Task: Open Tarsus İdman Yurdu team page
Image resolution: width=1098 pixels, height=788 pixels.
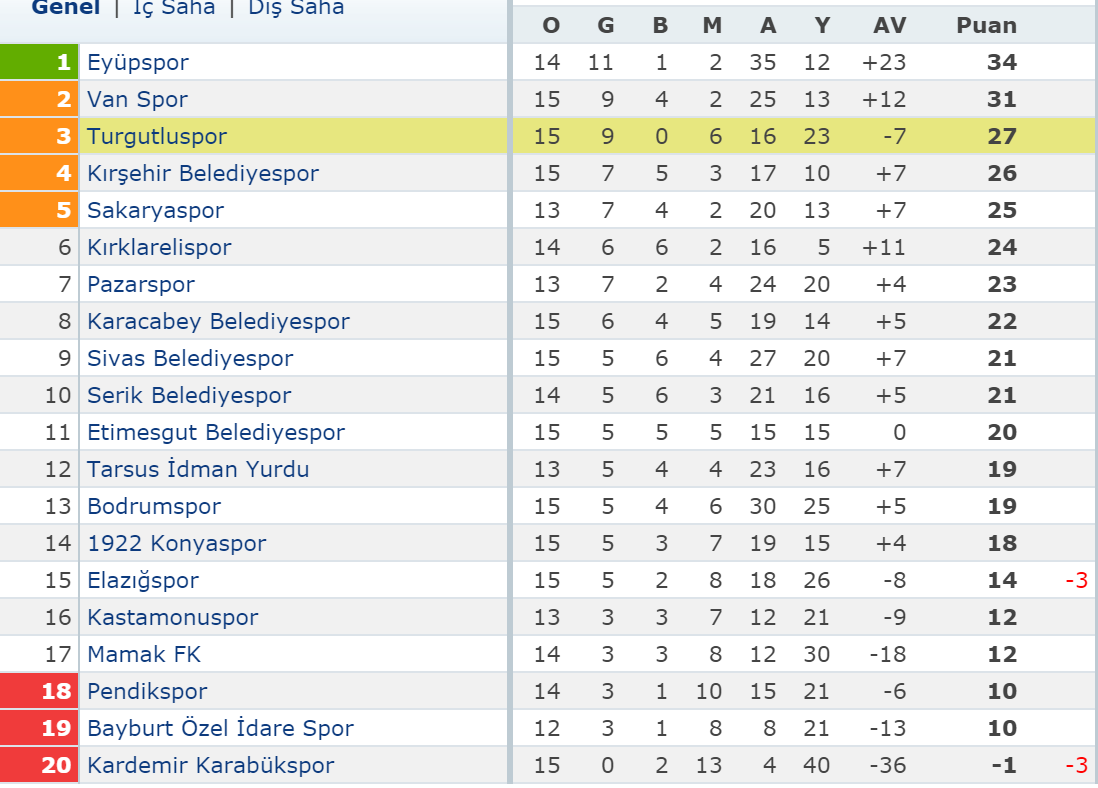Action: point(198,469)
